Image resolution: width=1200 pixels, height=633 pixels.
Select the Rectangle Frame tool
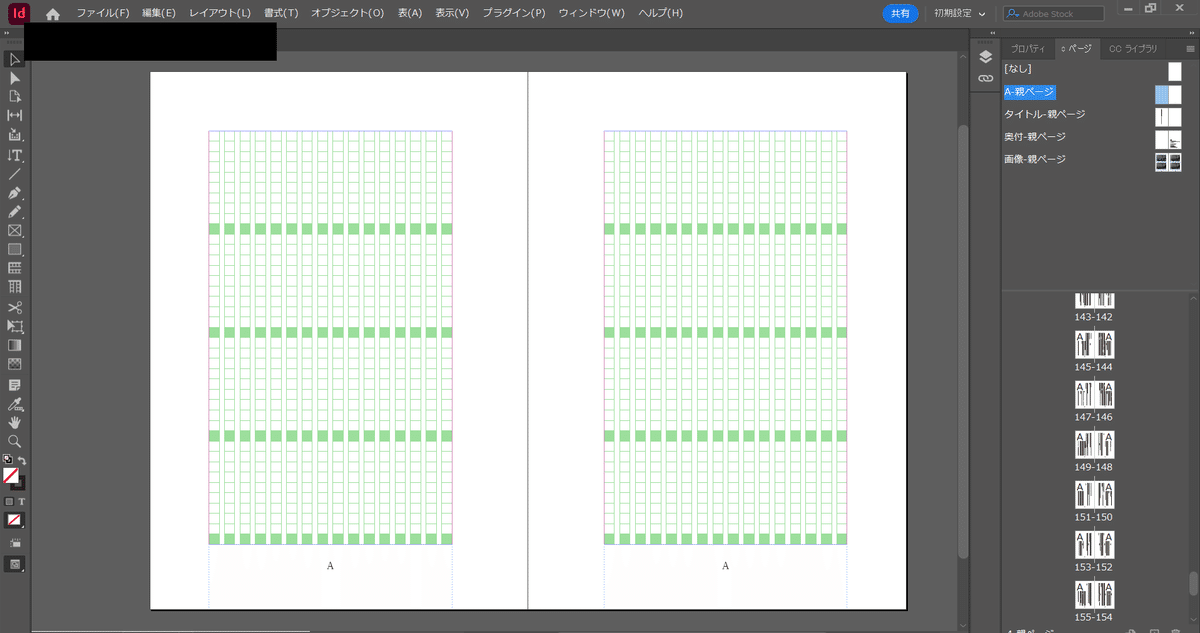click(15, 231)
